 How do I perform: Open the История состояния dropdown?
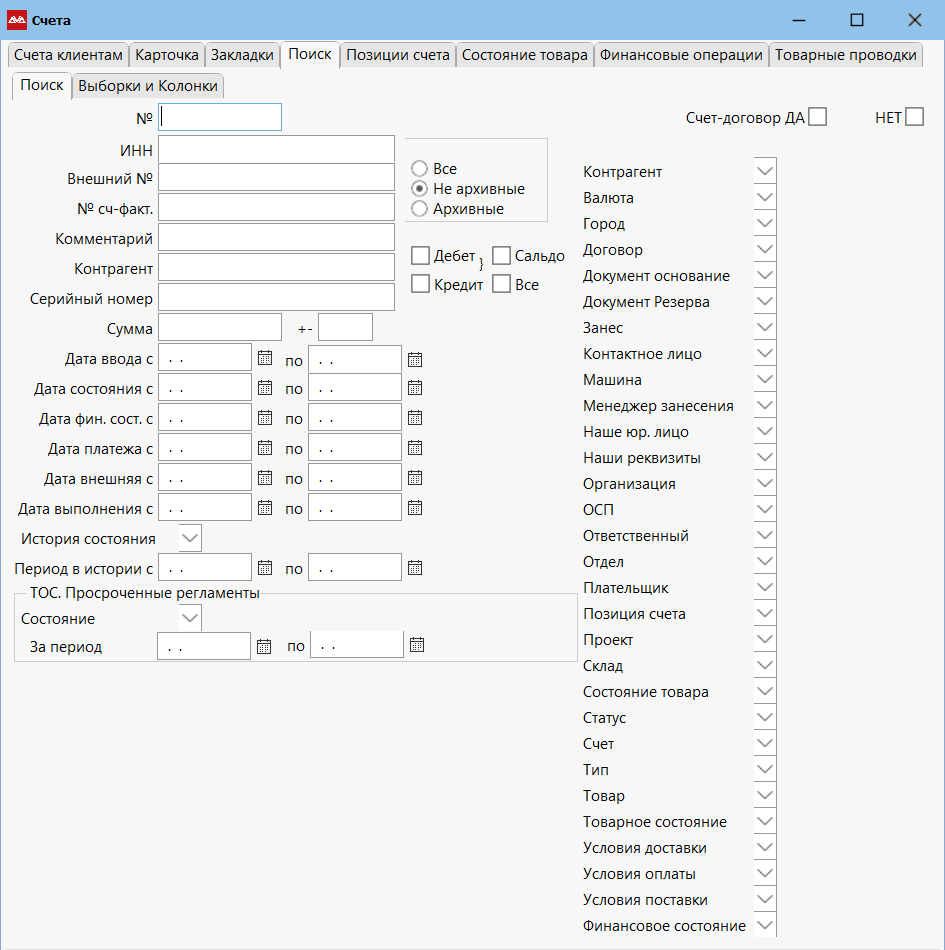pyautogui.click(x=190, y=538)
